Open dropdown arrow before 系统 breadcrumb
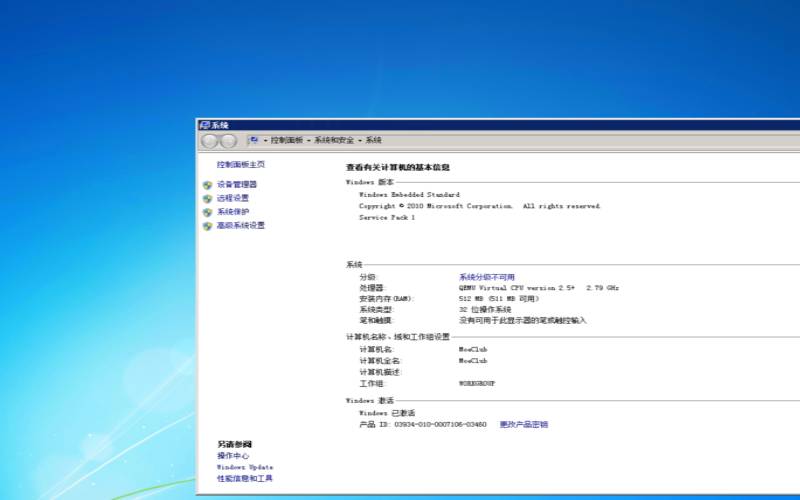 click(360, 140)
